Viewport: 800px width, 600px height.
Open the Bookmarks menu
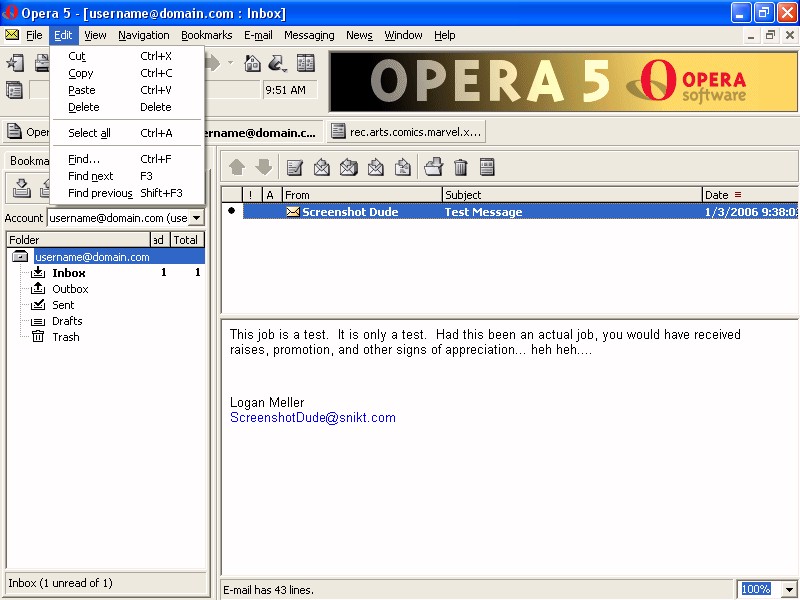pyautogui.click(x=207, y=35)
